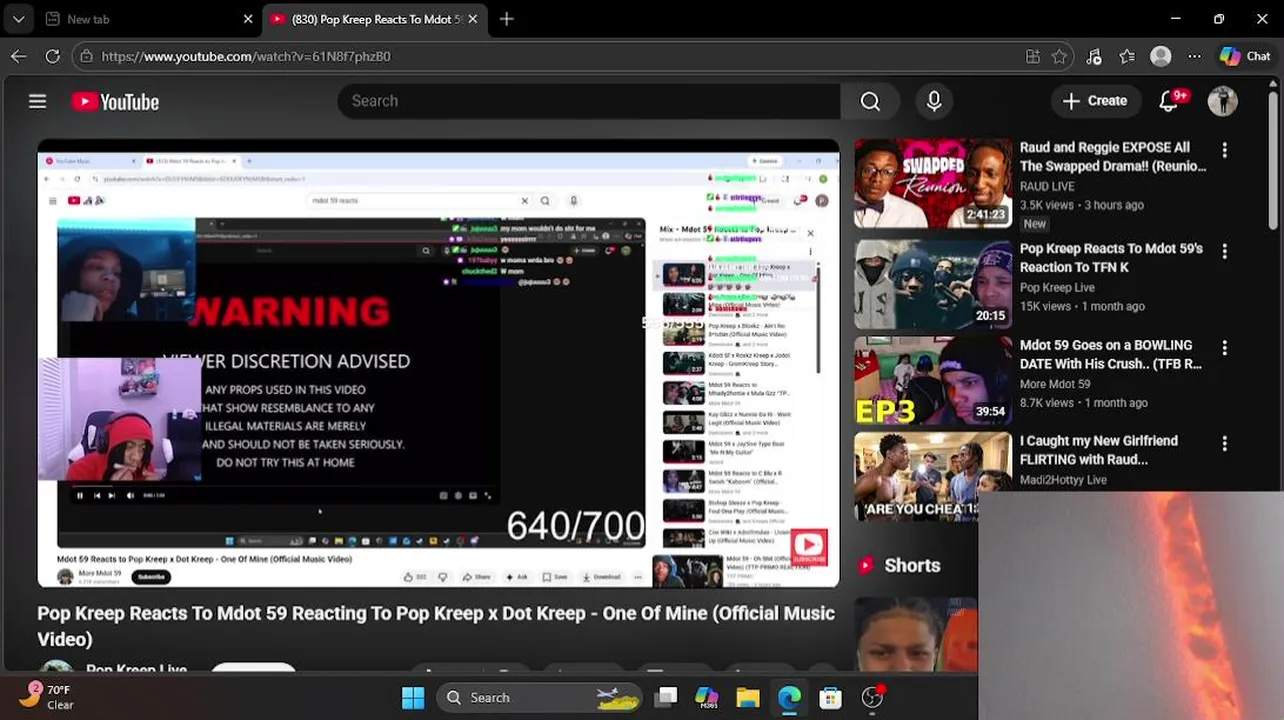This screenshot has width=1284, height=720.
Task: Click the main video player
Action: [438, 363]
